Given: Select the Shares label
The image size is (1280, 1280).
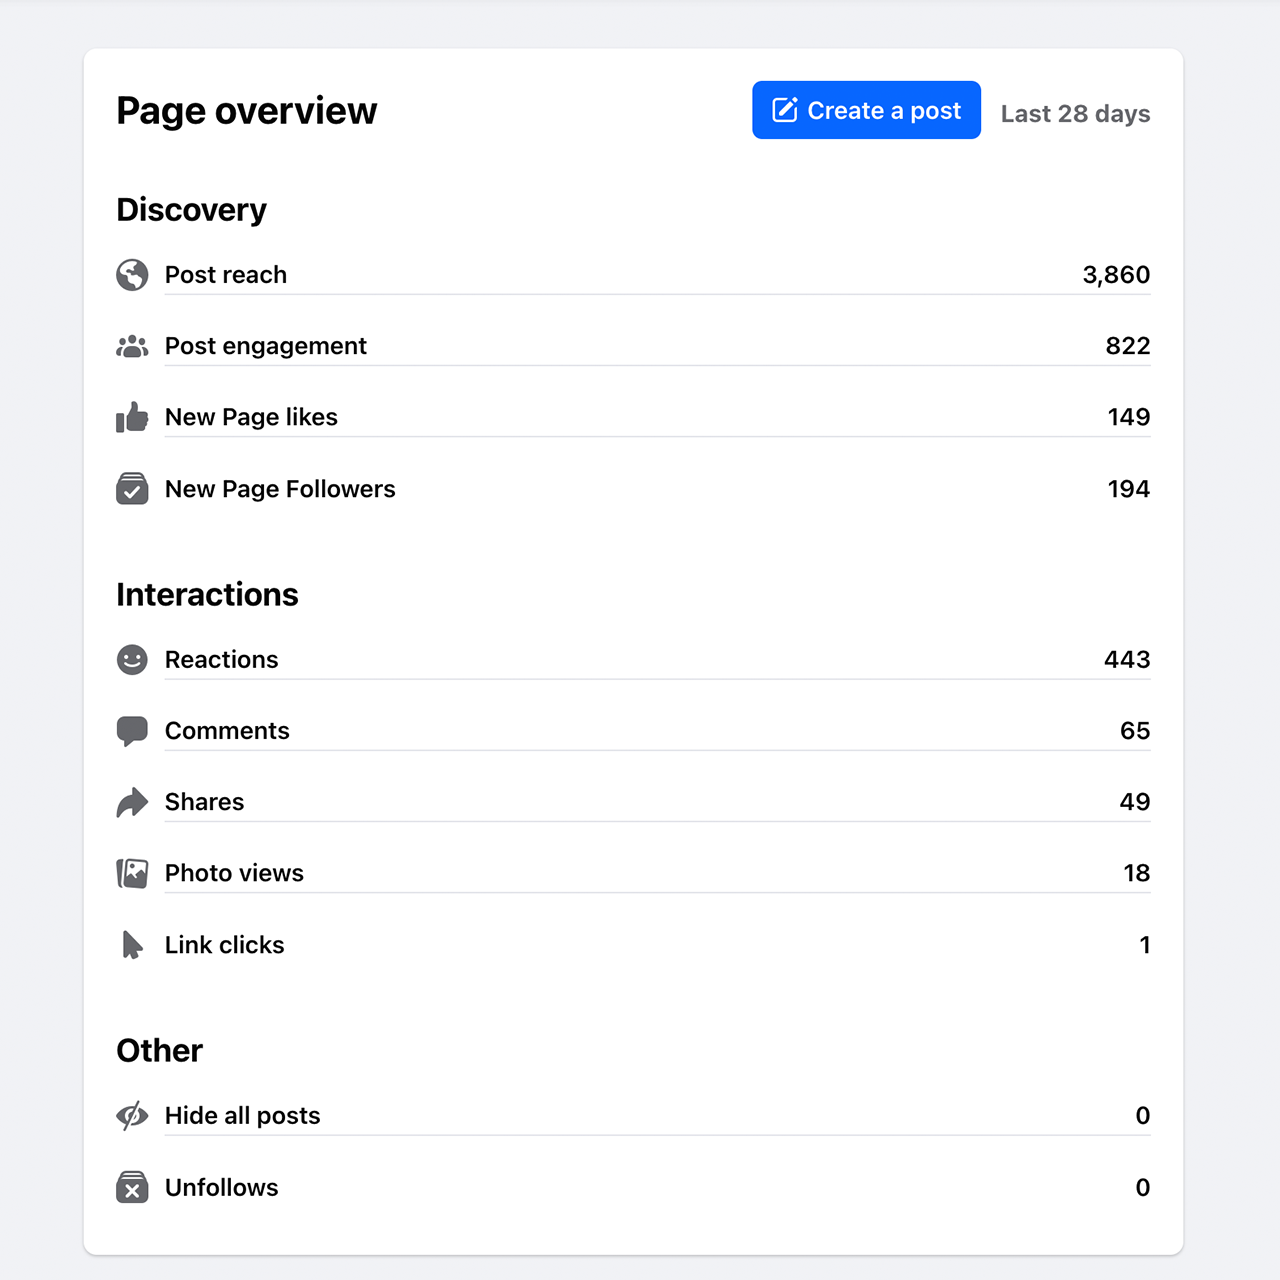Looking at the screenshot, I should point(204,802).
